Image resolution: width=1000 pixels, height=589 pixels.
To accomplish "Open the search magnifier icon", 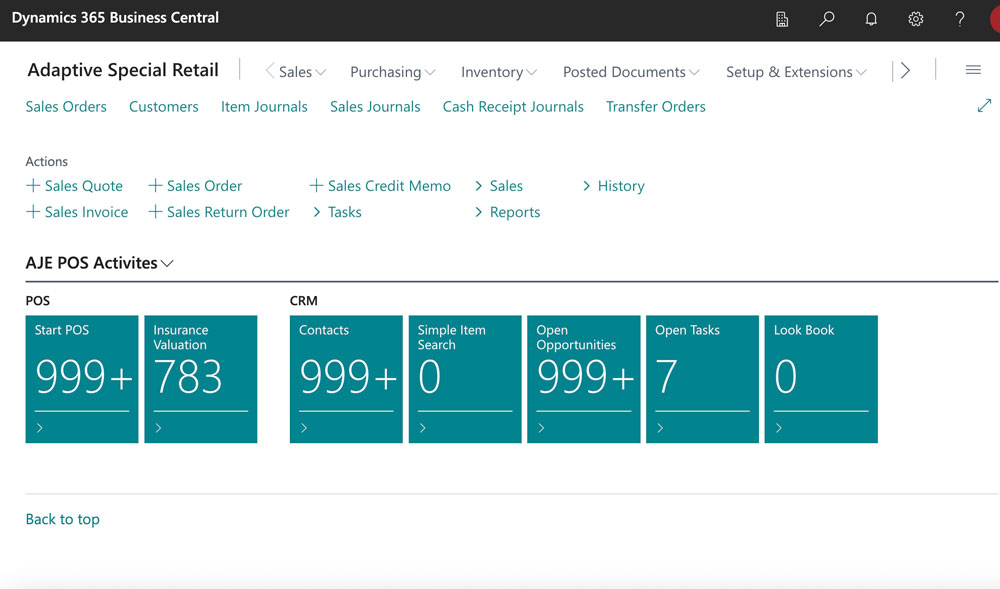I will (827, 19).
